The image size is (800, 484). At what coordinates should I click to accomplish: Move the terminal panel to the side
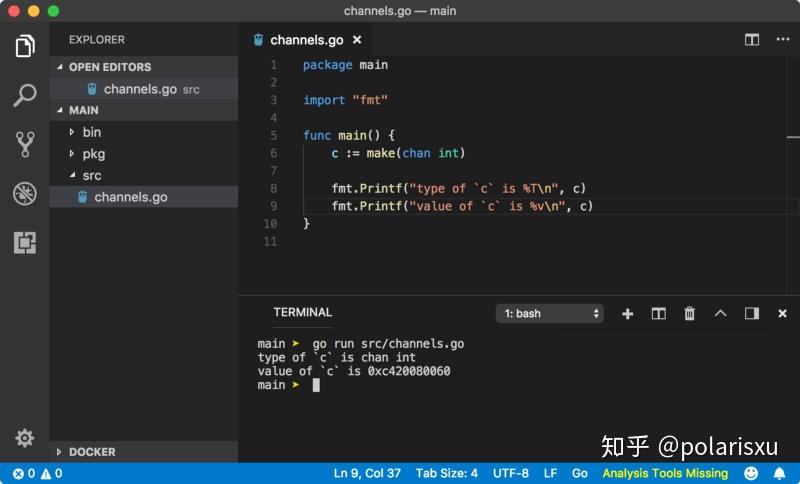[752, 313]
